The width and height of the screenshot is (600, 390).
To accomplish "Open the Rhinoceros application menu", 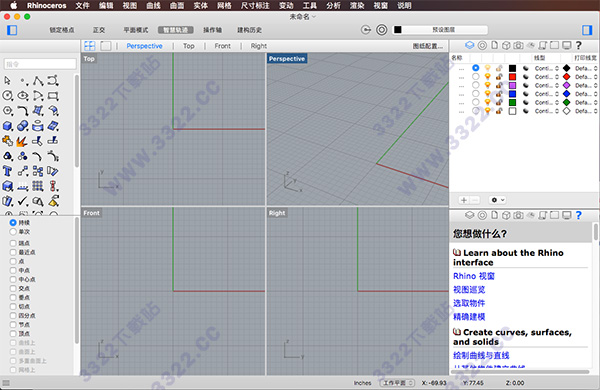I will click(47, 5).
